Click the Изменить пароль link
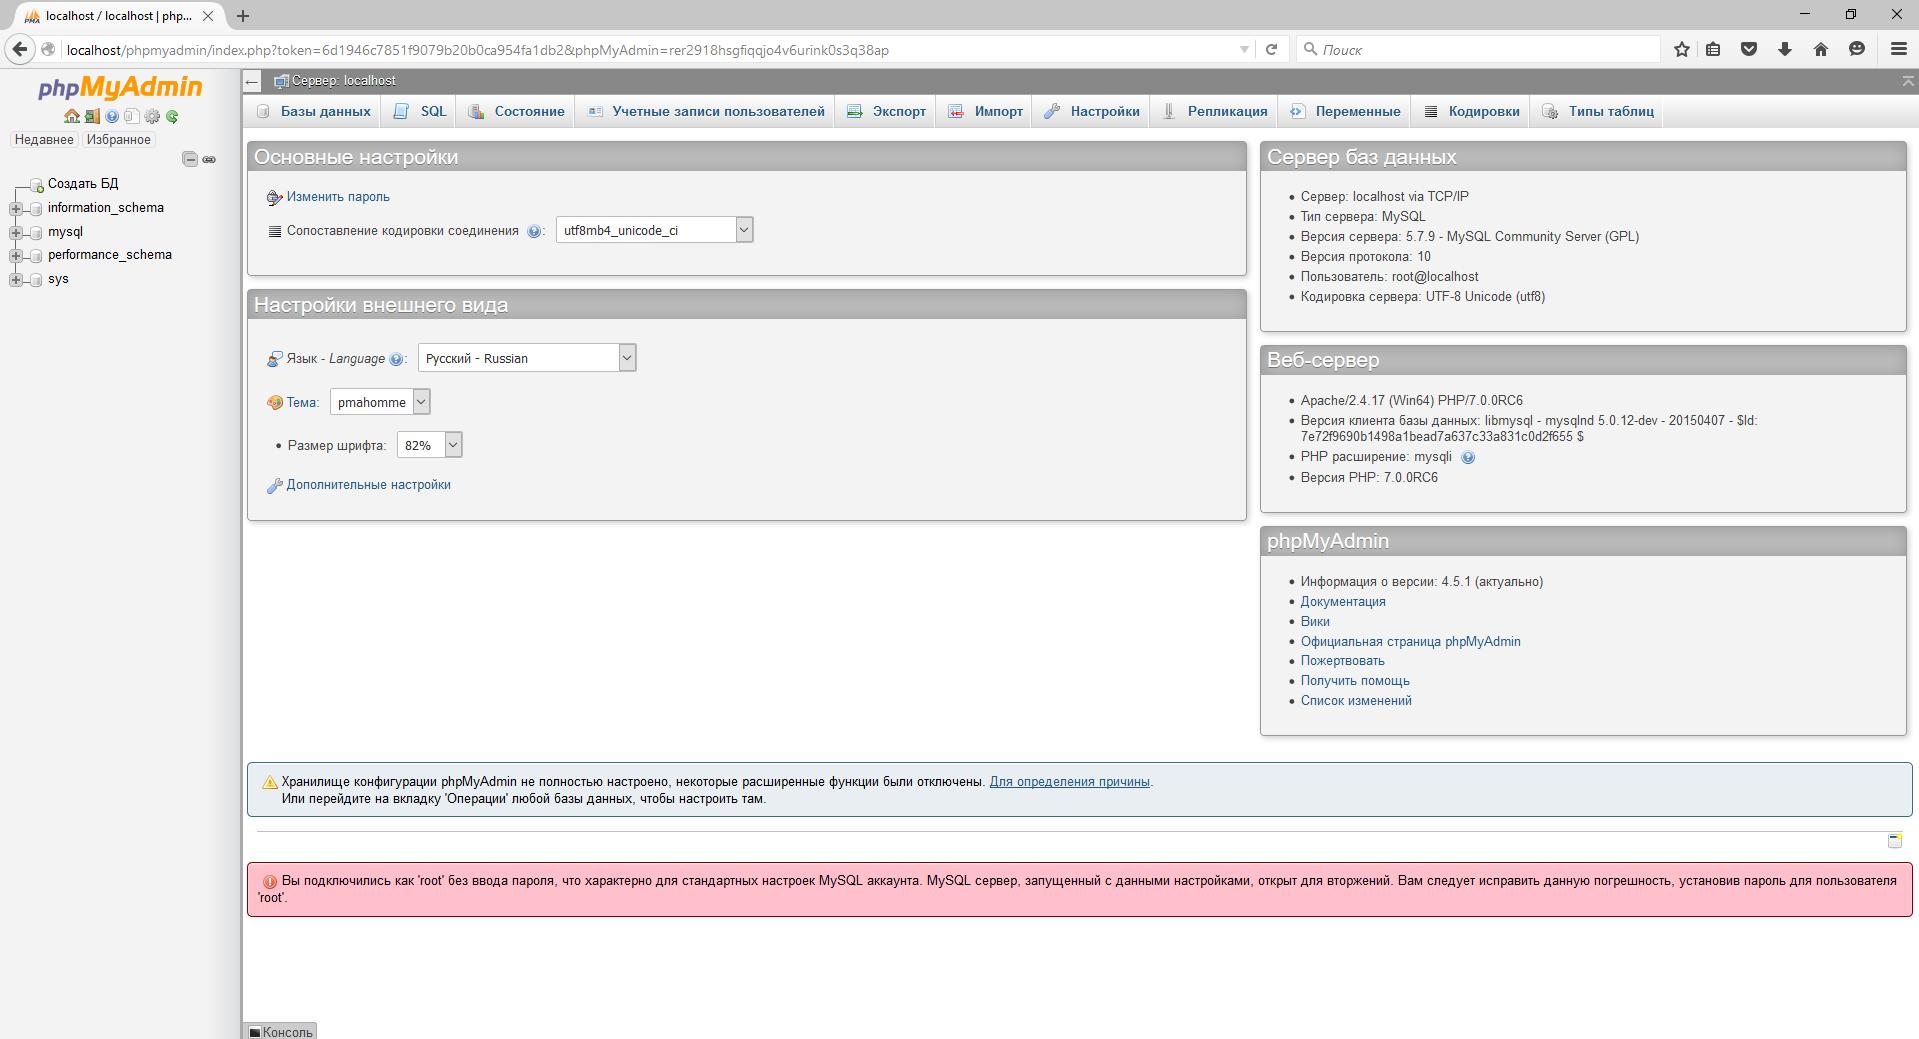The height and width of the screenshot is (1039, 1919). [x=338, y=197]
